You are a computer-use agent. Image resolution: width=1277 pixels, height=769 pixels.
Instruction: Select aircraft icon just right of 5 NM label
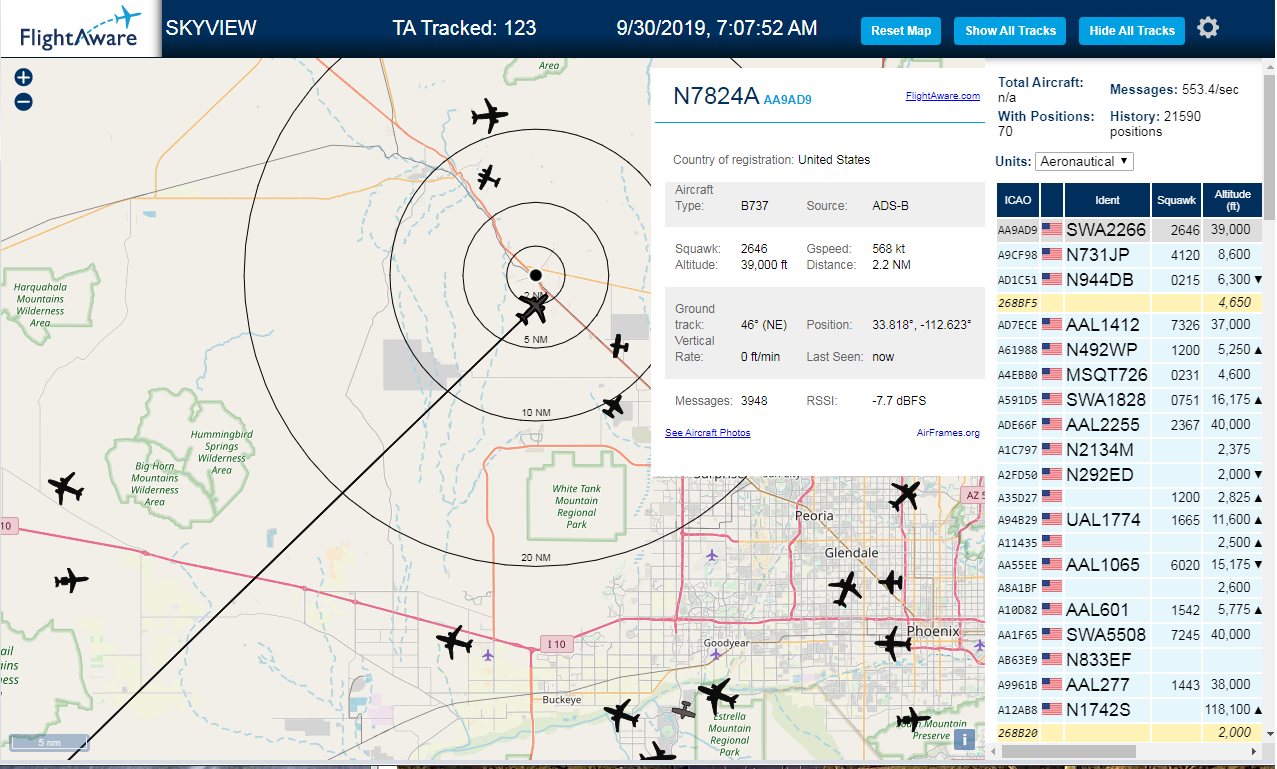tap(620, 346)
